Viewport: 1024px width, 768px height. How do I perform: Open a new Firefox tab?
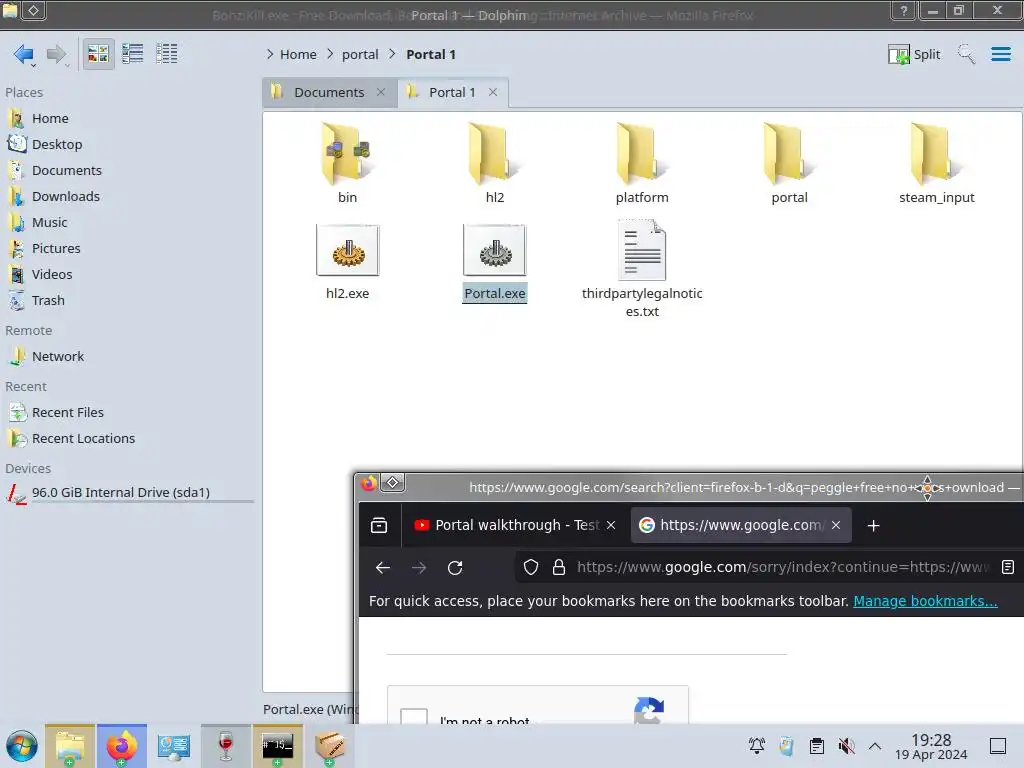tap(873, 526)
